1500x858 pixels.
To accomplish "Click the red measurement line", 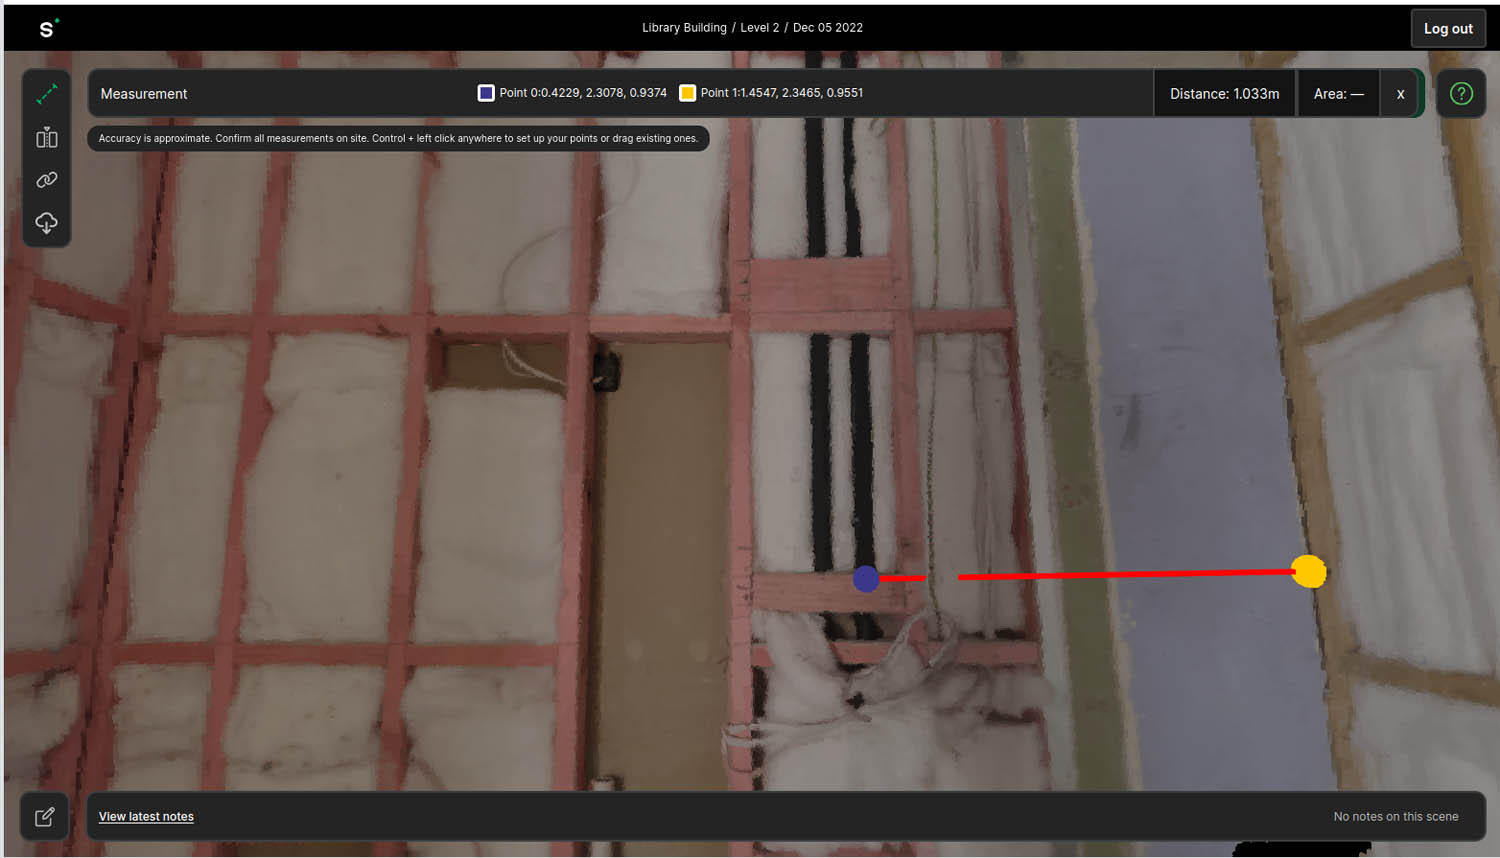I will click(1120, 575).
